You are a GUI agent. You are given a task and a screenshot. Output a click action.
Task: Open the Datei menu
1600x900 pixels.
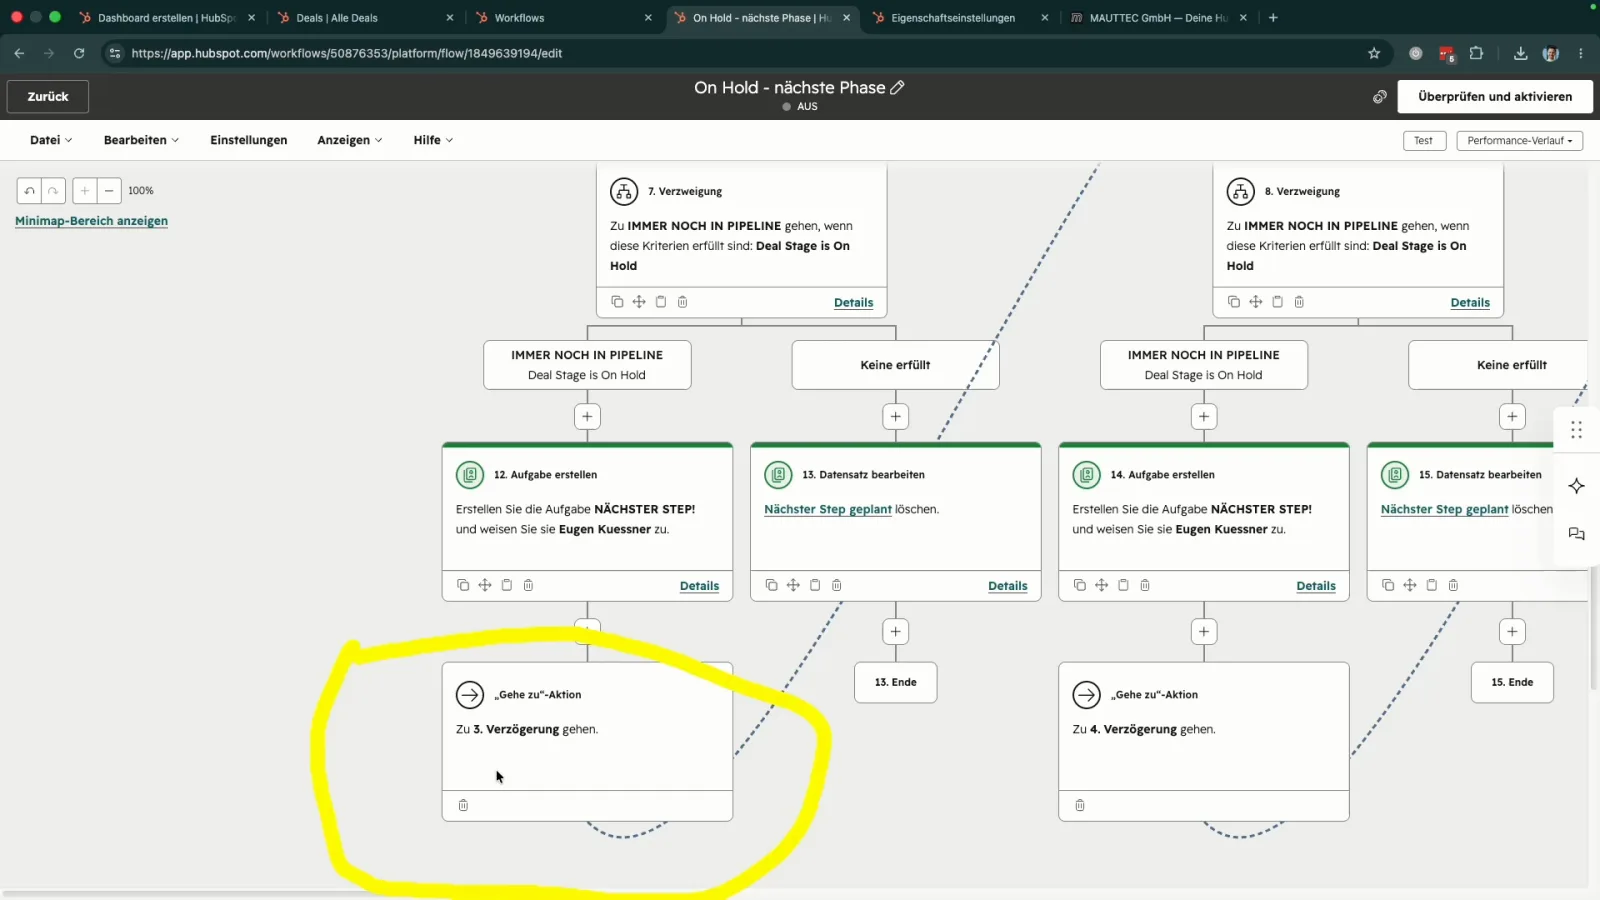pos(51,140)
